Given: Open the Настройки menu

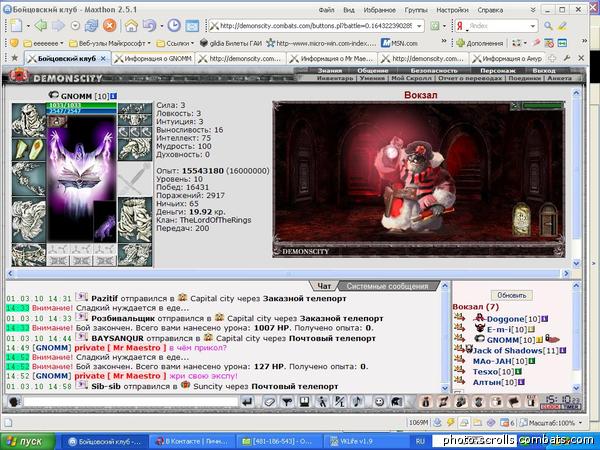Looking at the screenshot, I should tap(452, 10).
